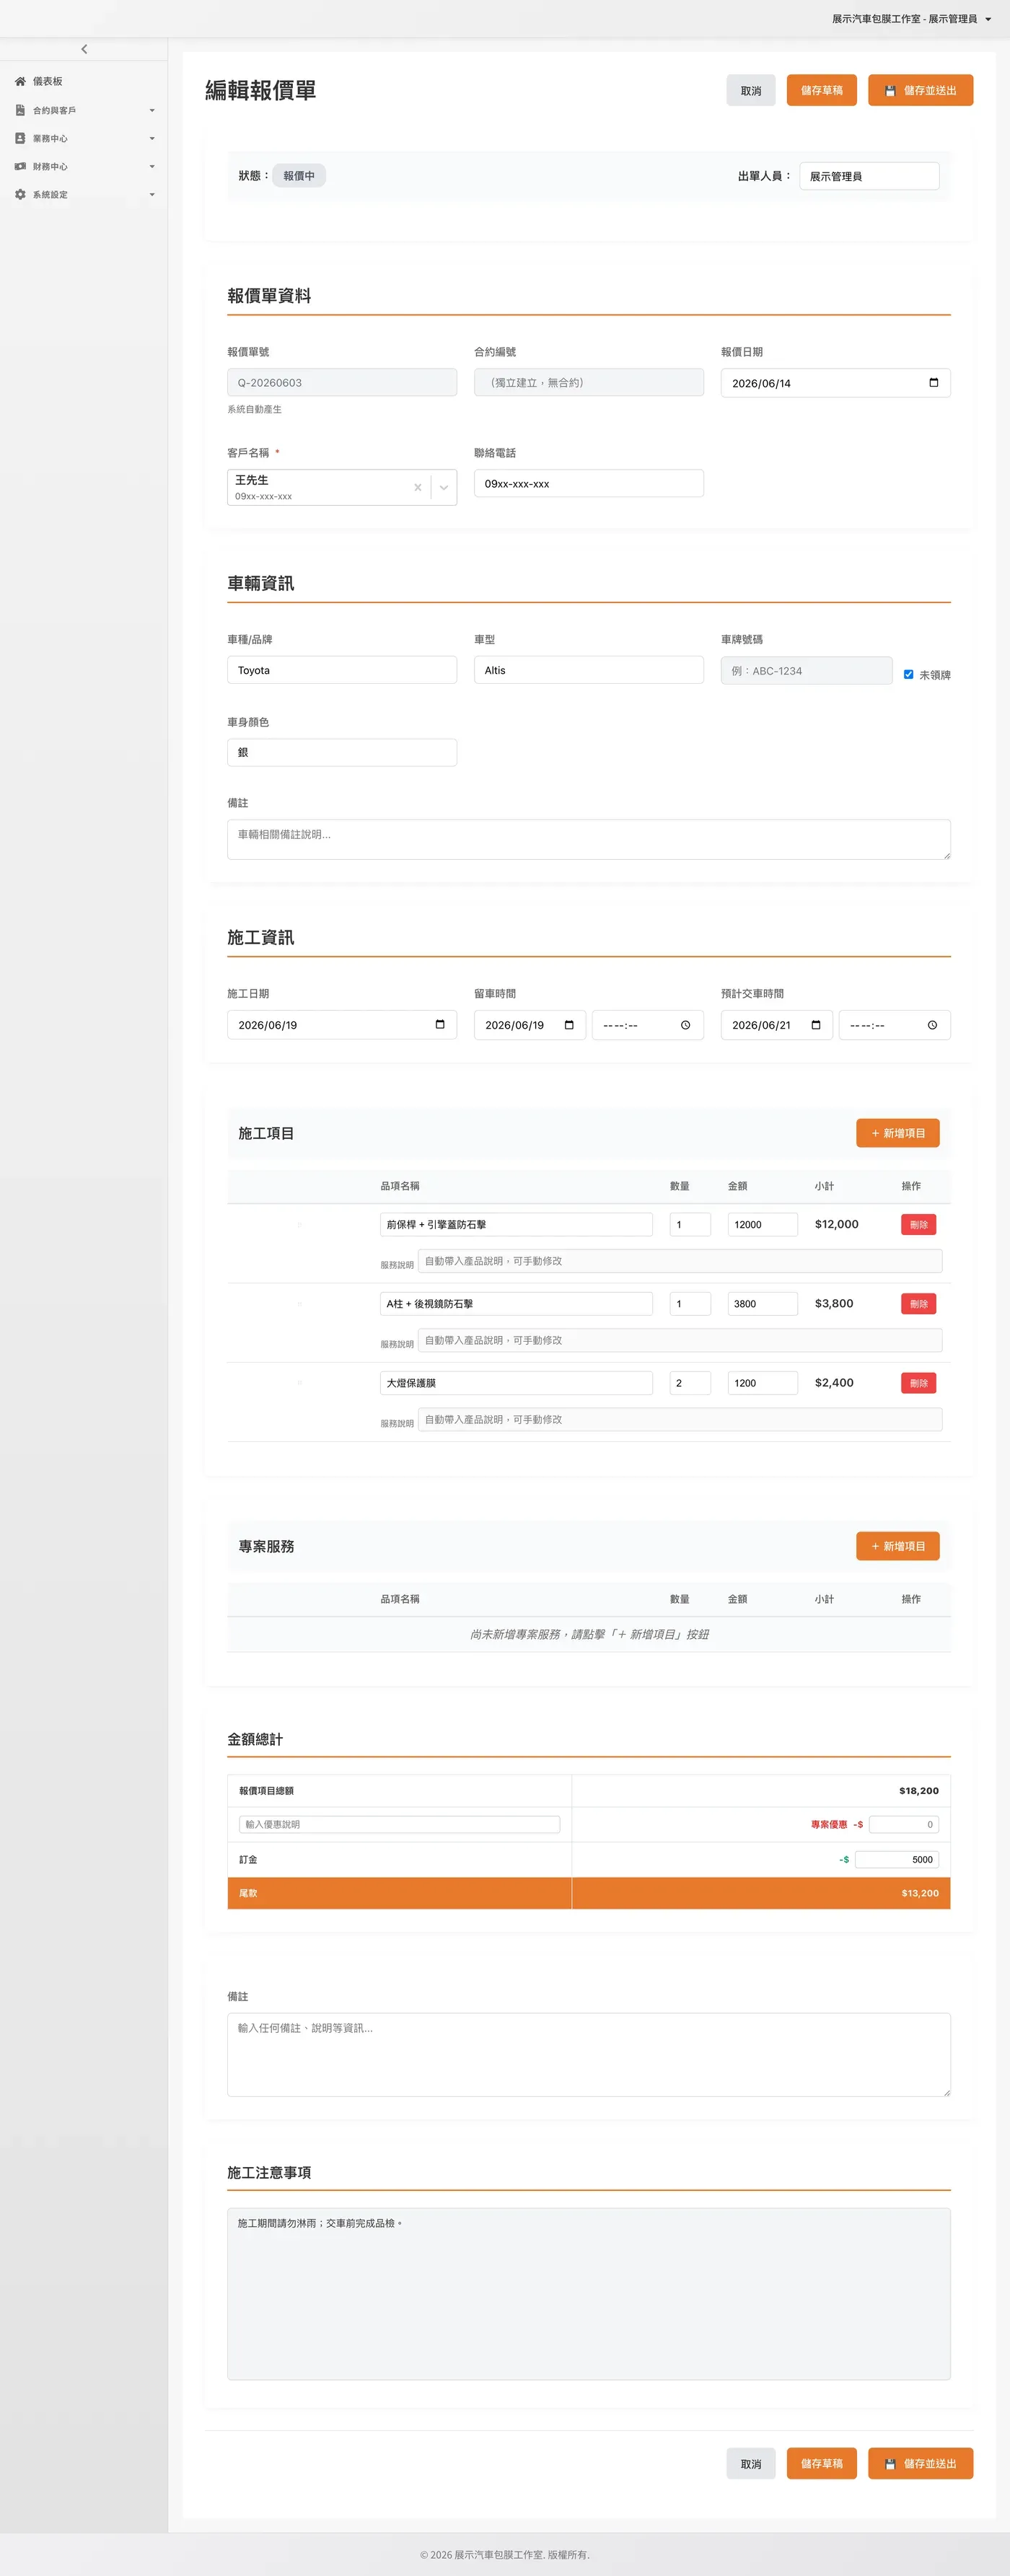The width and height of the screenshot is (1010, 2576).
Task: Click the bottom 取消 button
Action: (751, 2463)
